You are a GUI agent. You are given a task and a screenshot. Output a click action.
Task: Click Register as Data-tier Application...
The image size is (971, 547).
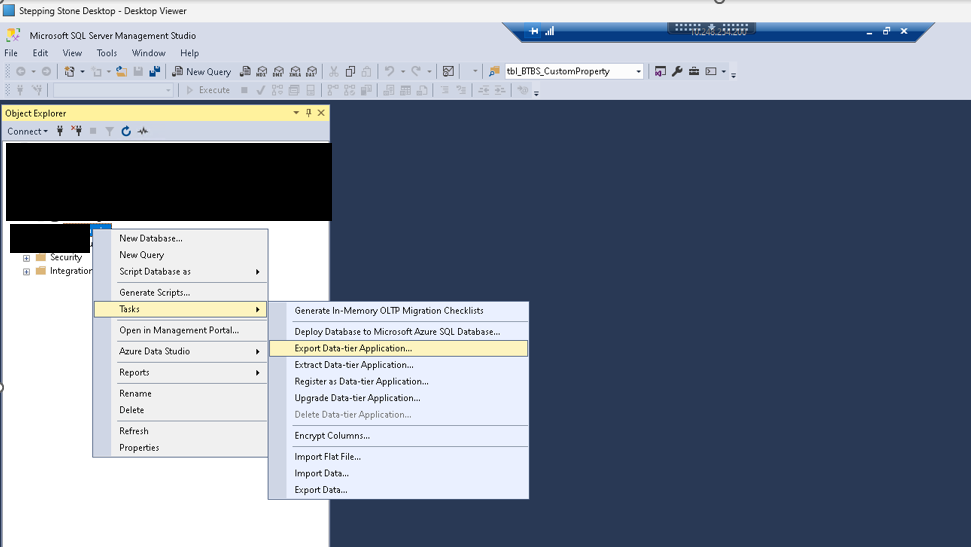[x=399, y=382]
